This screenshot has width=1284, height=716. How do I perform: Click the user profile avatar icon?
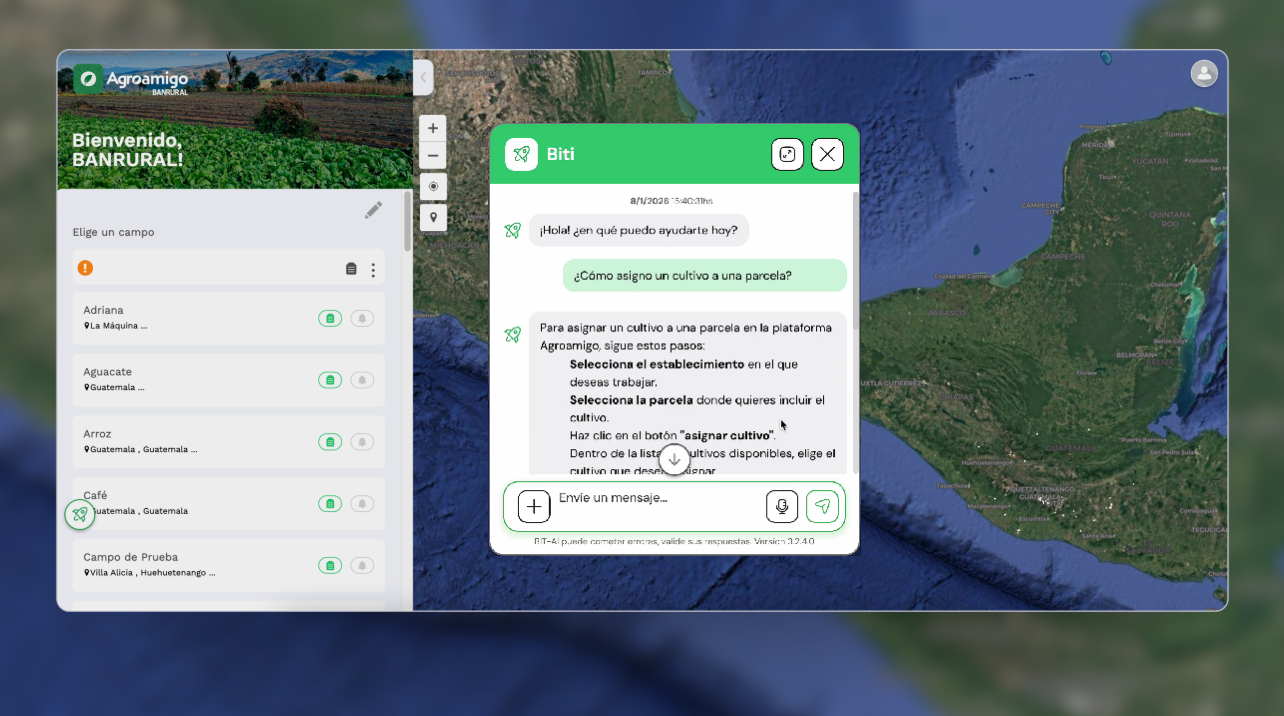pos(1204,73)
